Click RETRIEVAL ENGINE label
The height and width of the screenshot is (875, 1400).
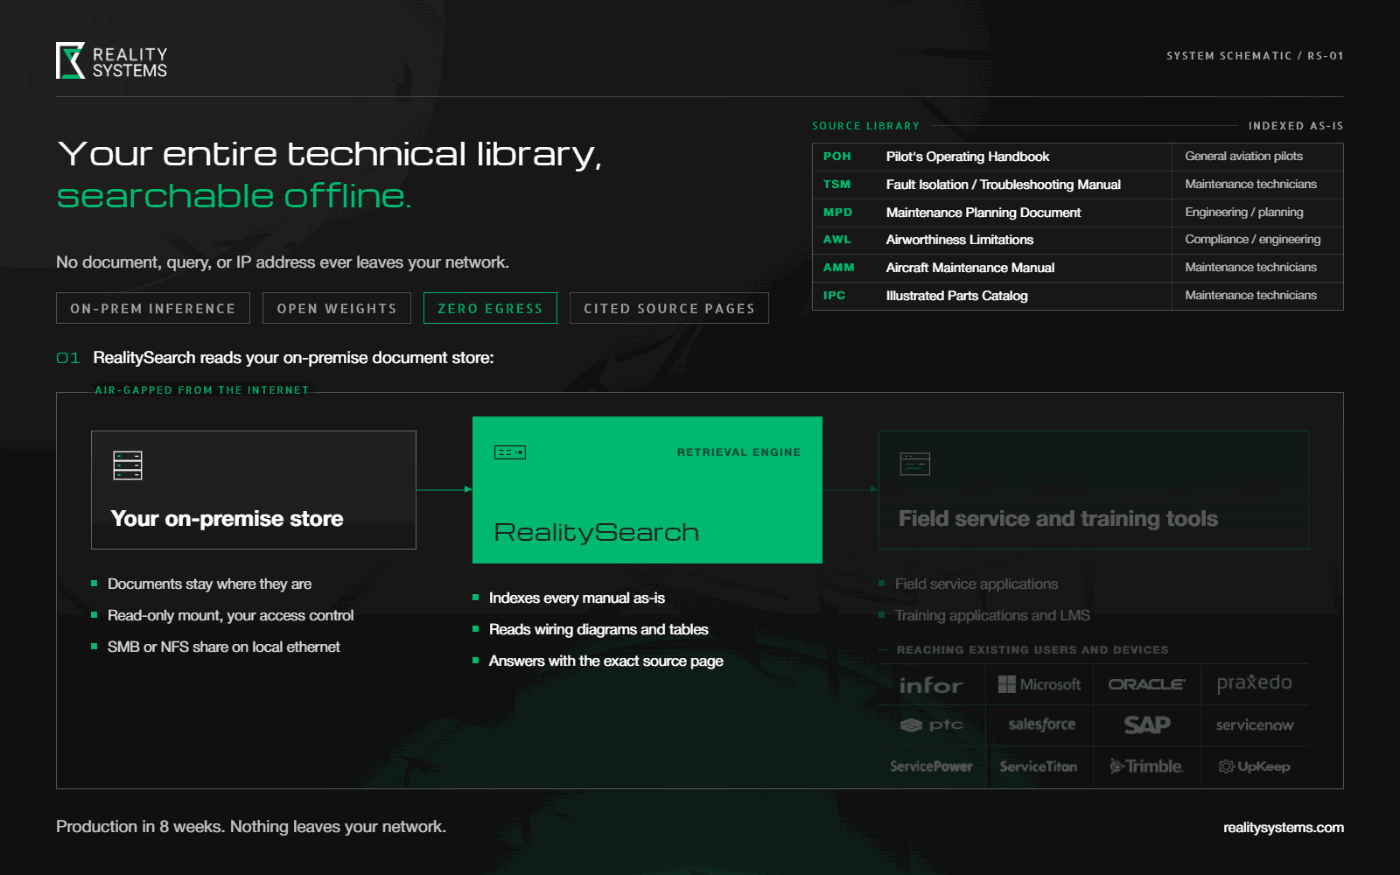[739, 452]
